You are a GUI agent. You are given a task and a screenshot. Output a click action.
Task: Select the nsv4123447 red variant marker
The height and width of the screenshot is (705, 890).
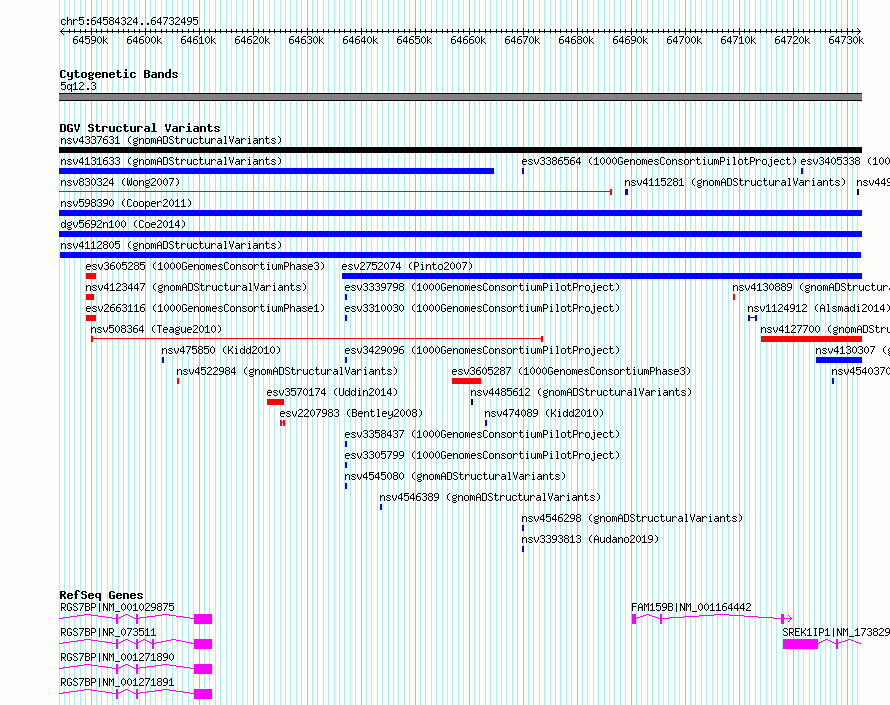(x=90, y=297)
